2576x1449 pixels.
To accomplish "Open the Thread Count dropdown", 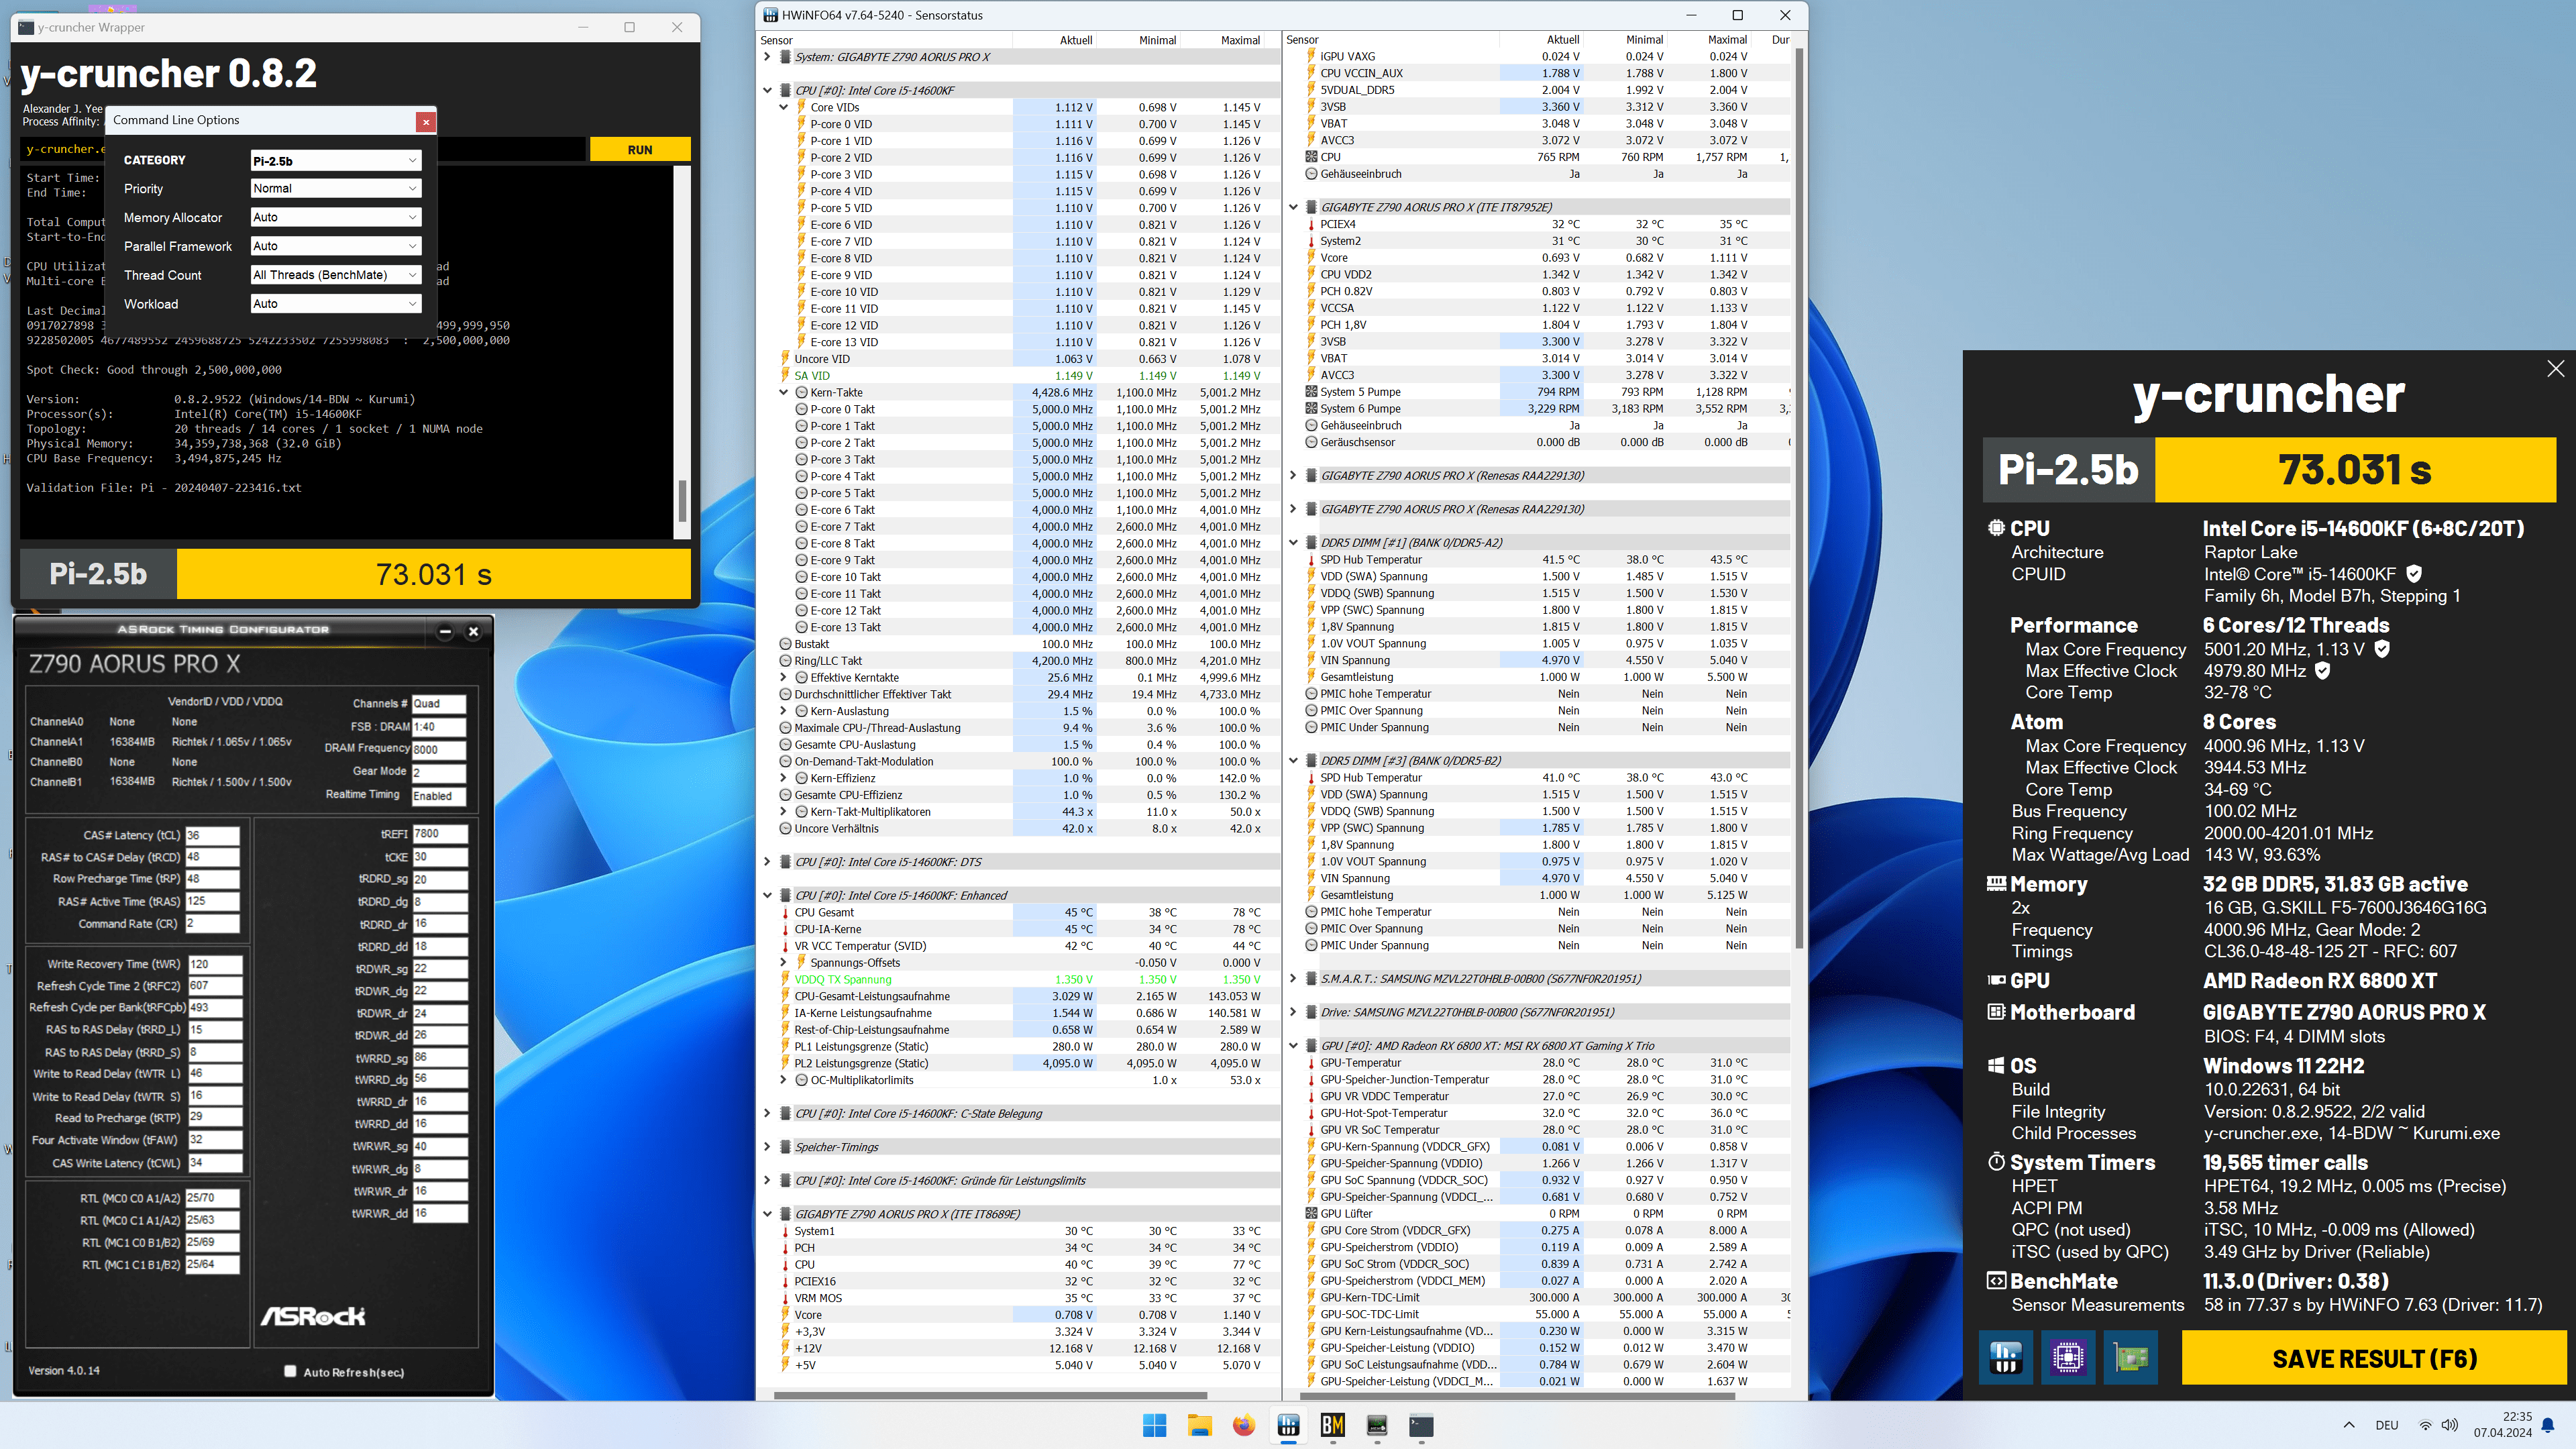I will pyautogui.click(x=335, y=275).
